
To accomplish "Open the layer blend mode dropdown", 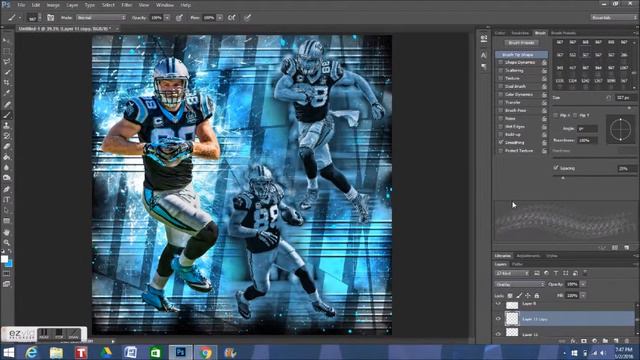I will point(520,284).
